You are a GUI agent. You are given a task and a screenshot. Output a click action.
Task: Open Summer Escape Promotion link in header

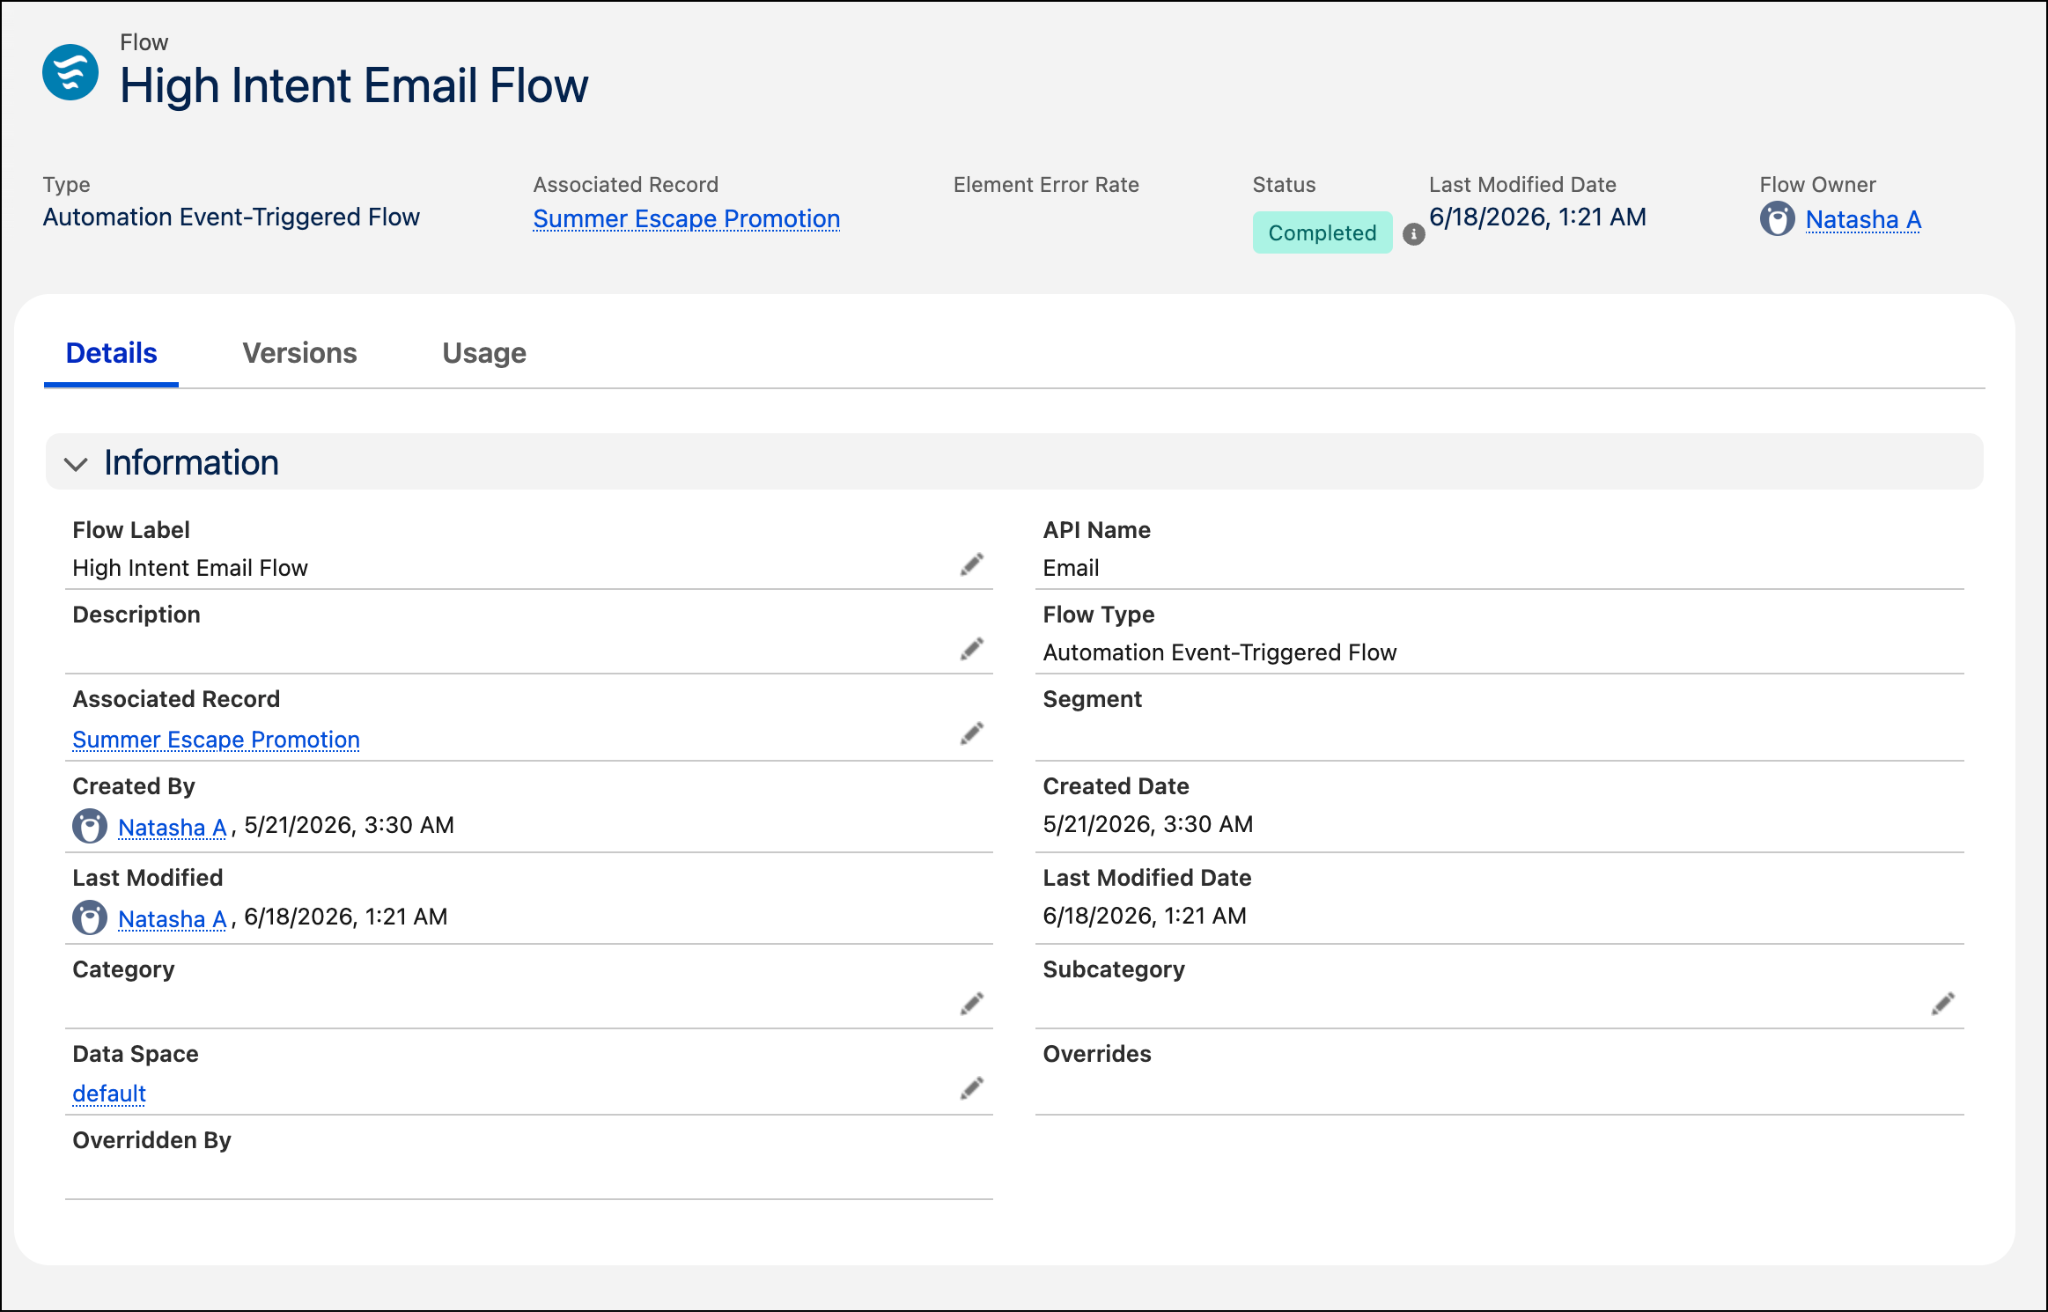point(686,219)
